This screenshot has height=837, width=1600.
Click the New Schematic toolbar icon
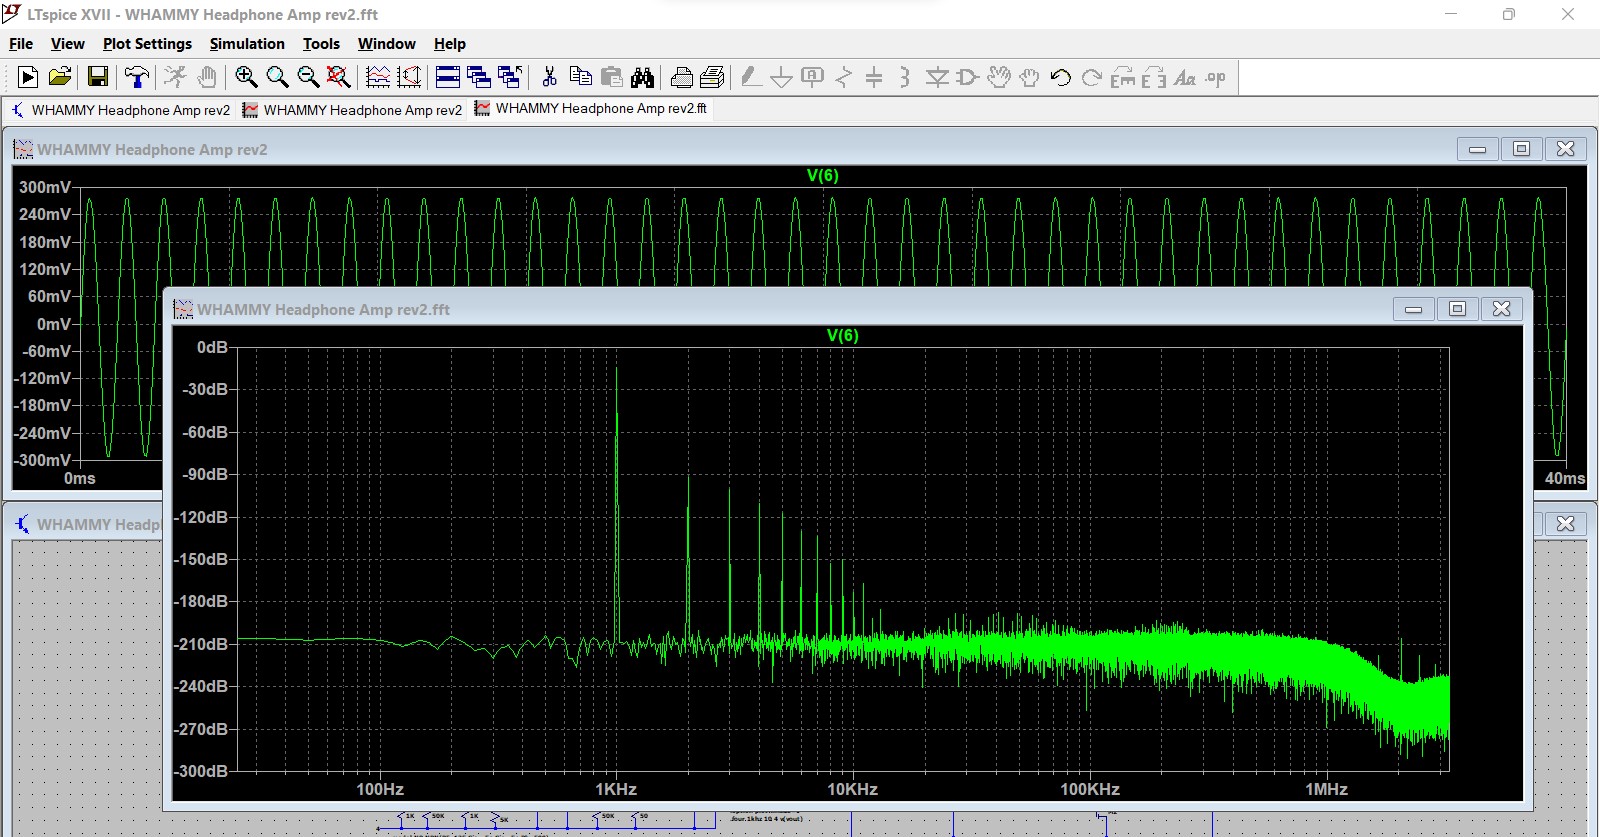click(28, 77)
